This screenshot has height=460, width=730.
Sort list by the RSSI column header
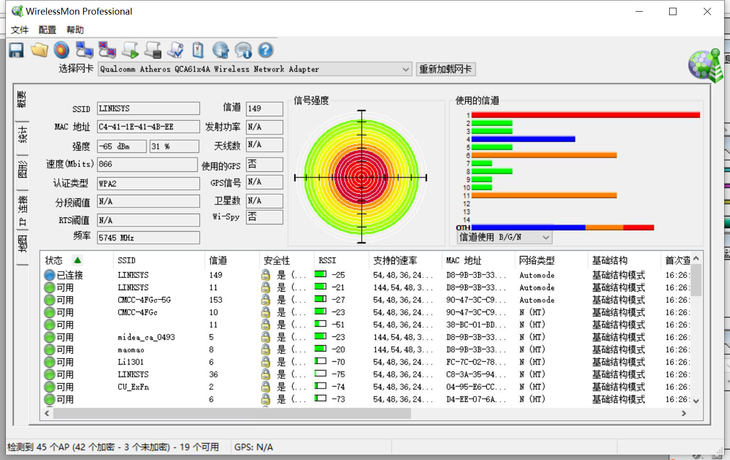coord(341,260)
